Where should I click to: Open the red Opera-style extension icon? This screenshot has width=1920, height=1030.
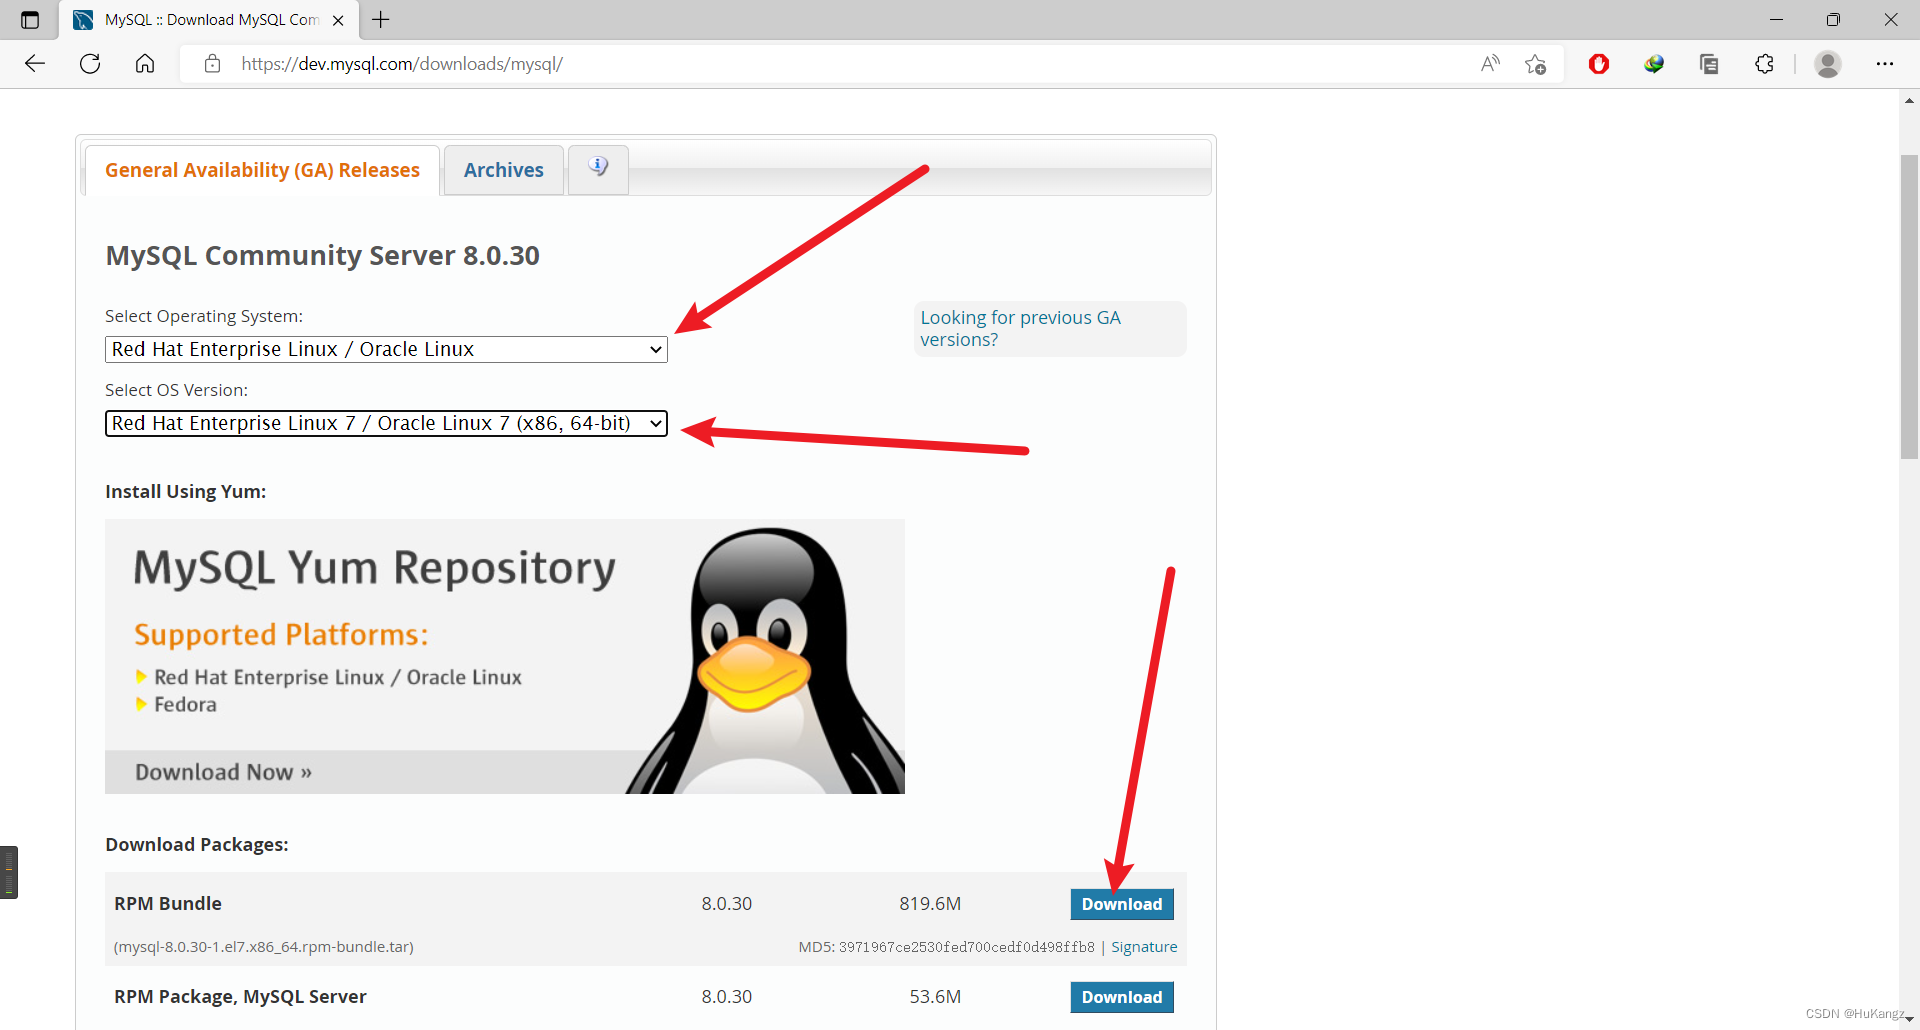point(1599,64)
